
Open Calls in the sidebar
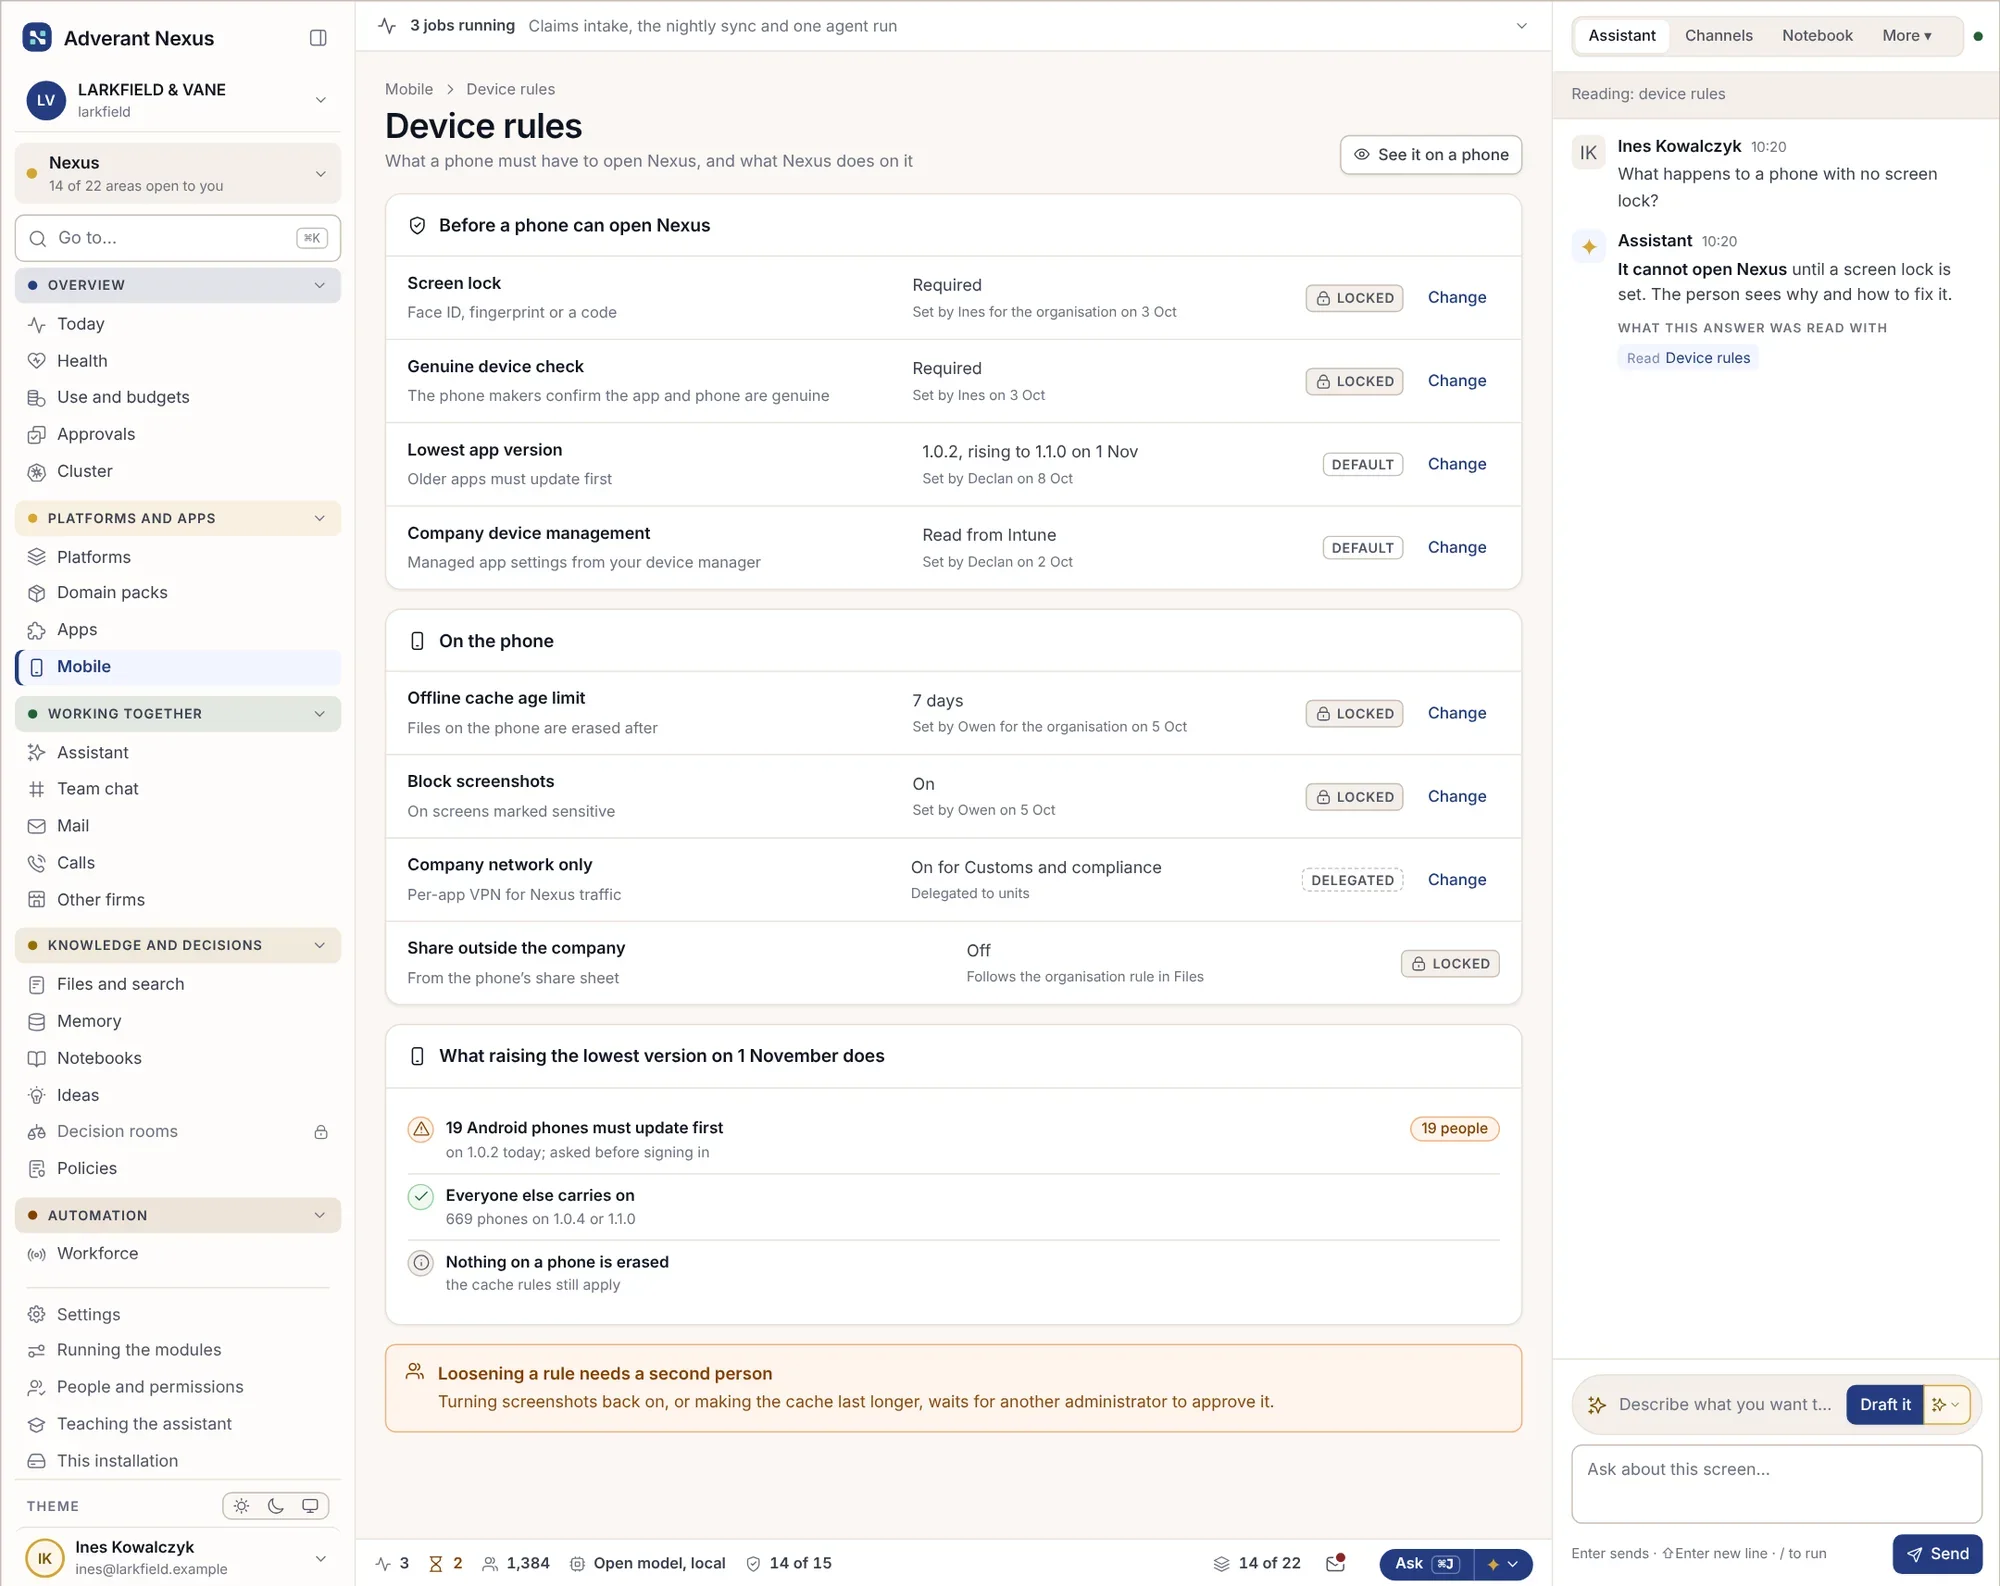tap(76, 863)
